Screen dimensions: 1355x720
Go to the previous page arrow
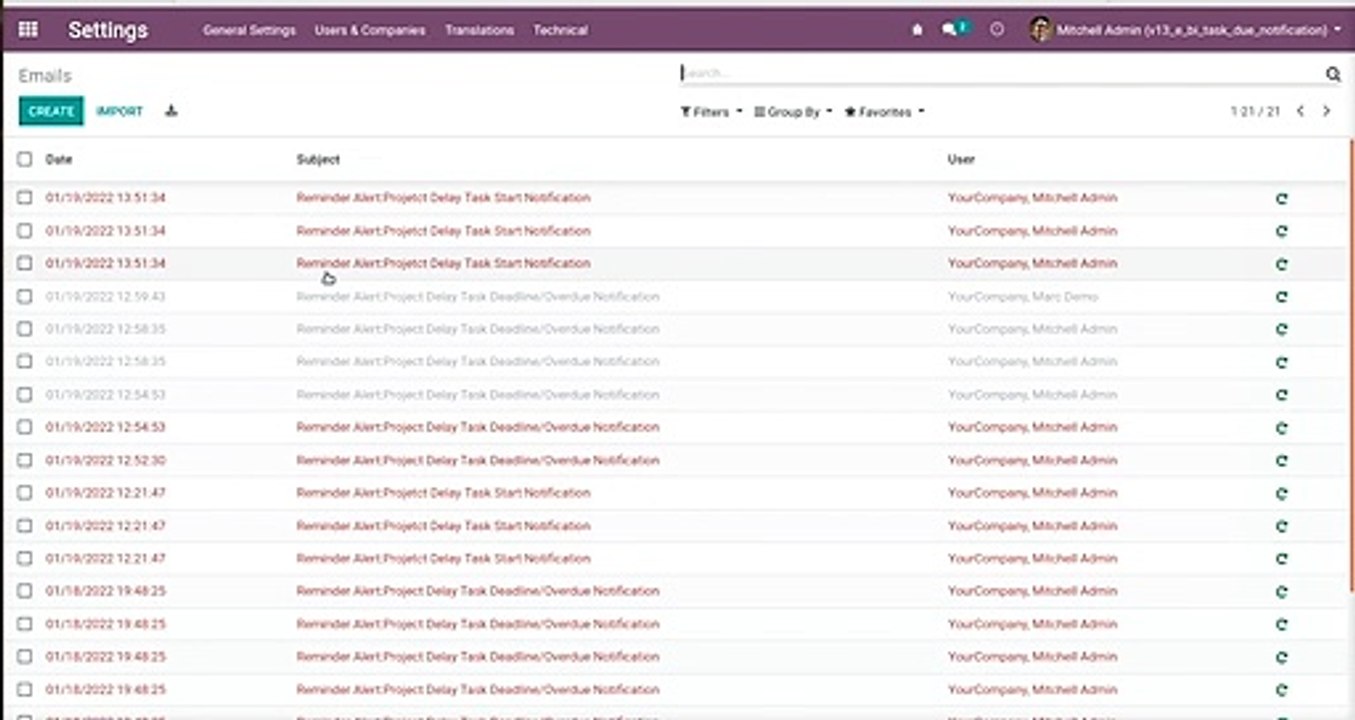[x=1300, y=111]
